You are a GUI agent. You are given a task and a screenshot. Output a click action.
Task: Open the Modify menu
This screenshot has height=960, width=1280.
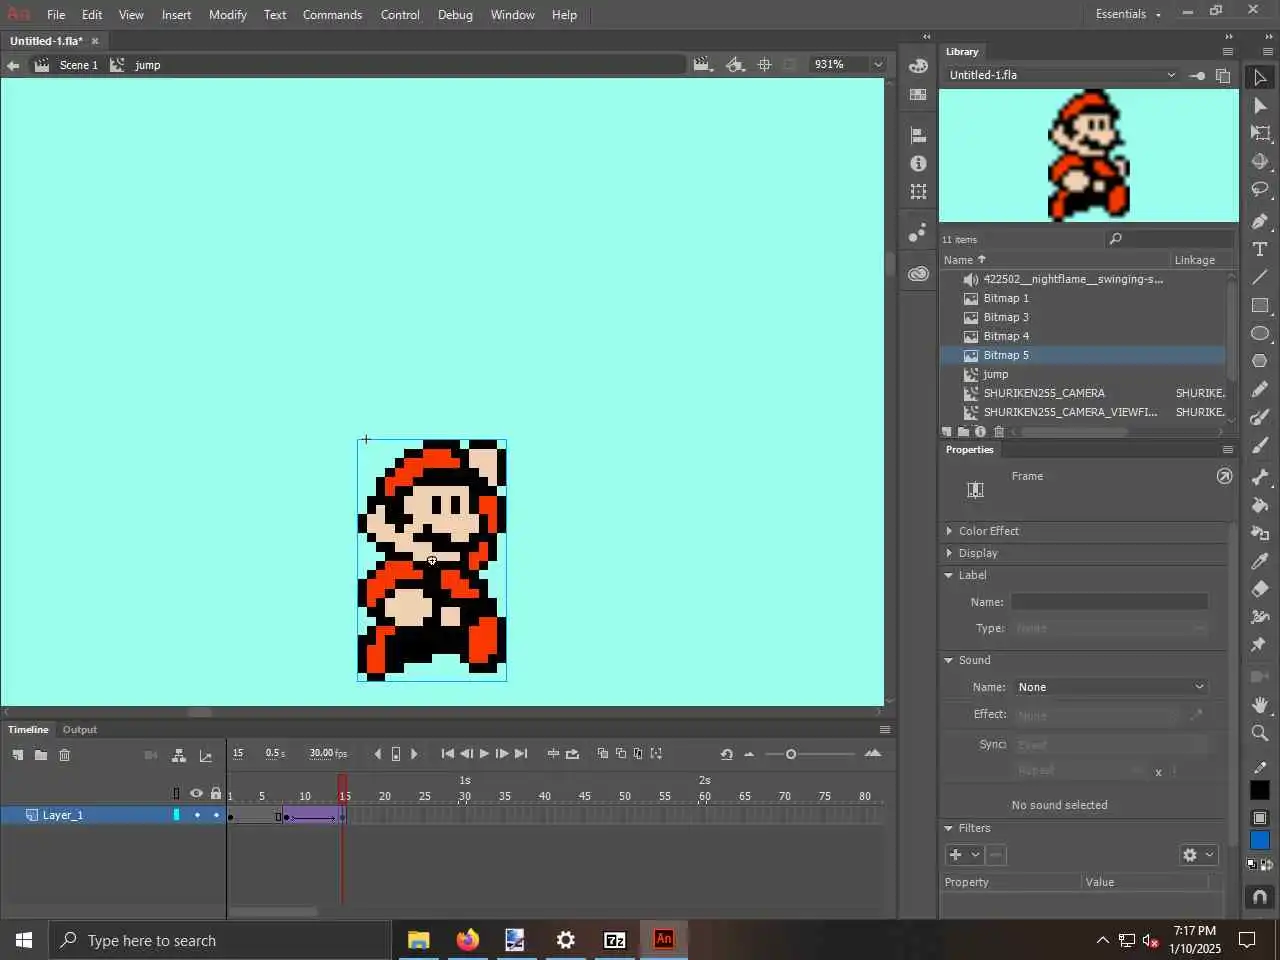[x=227, y=15]
